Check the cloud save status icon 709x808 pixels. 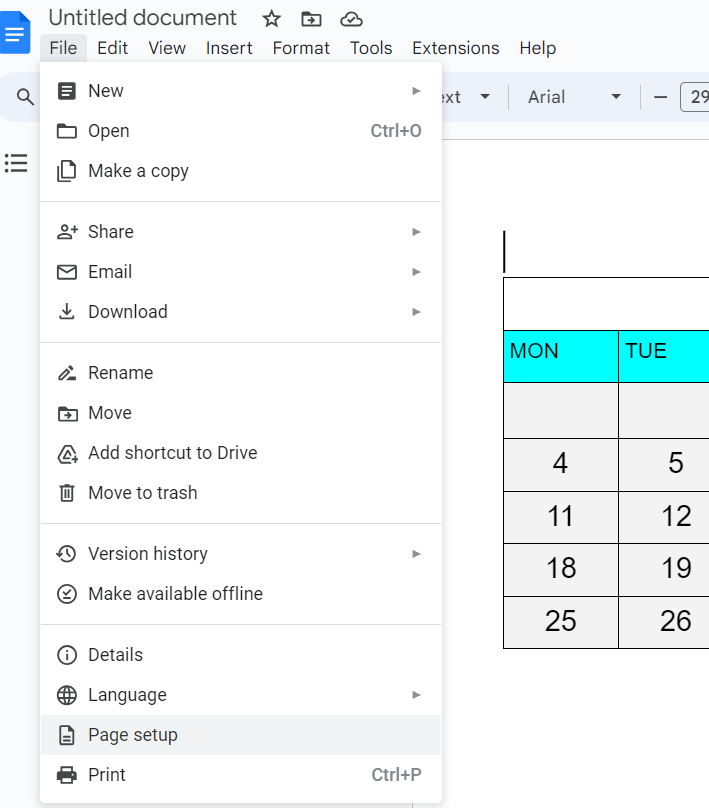click(x=351, y=19)
